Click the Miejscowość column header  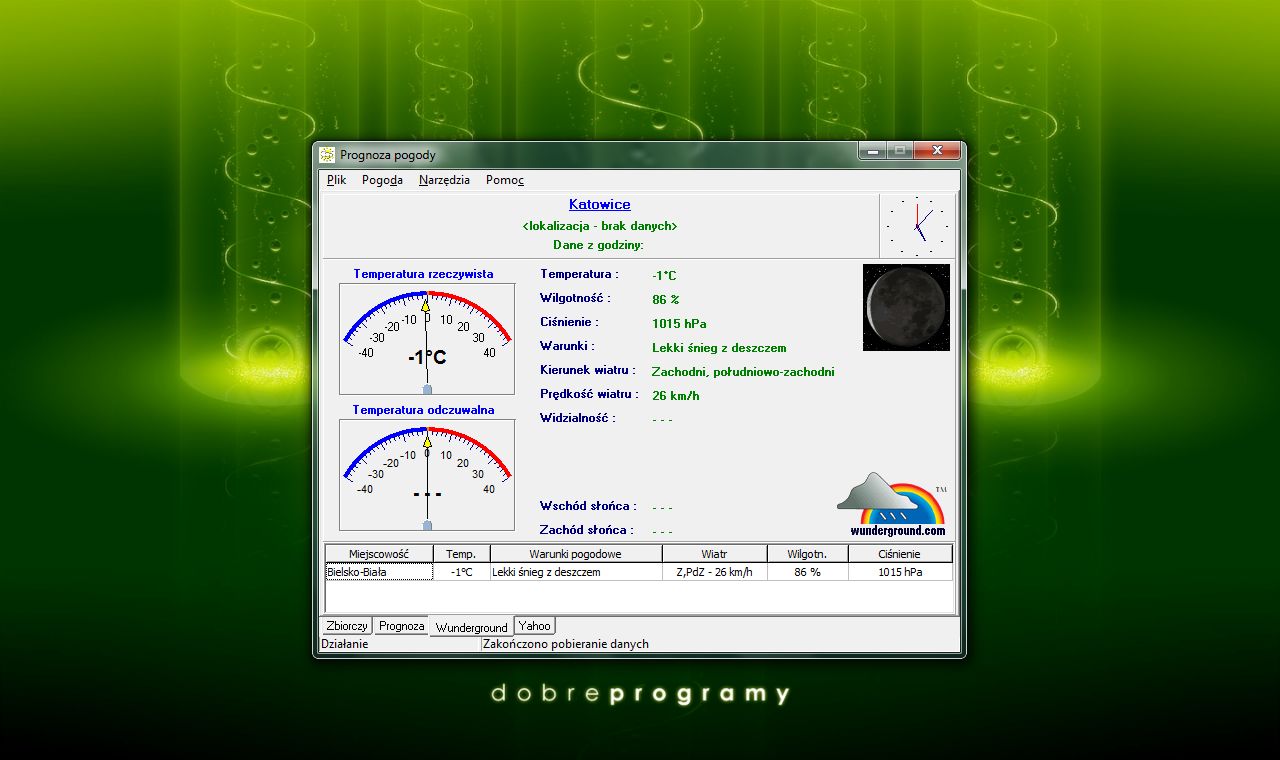[x=379, y=553]
